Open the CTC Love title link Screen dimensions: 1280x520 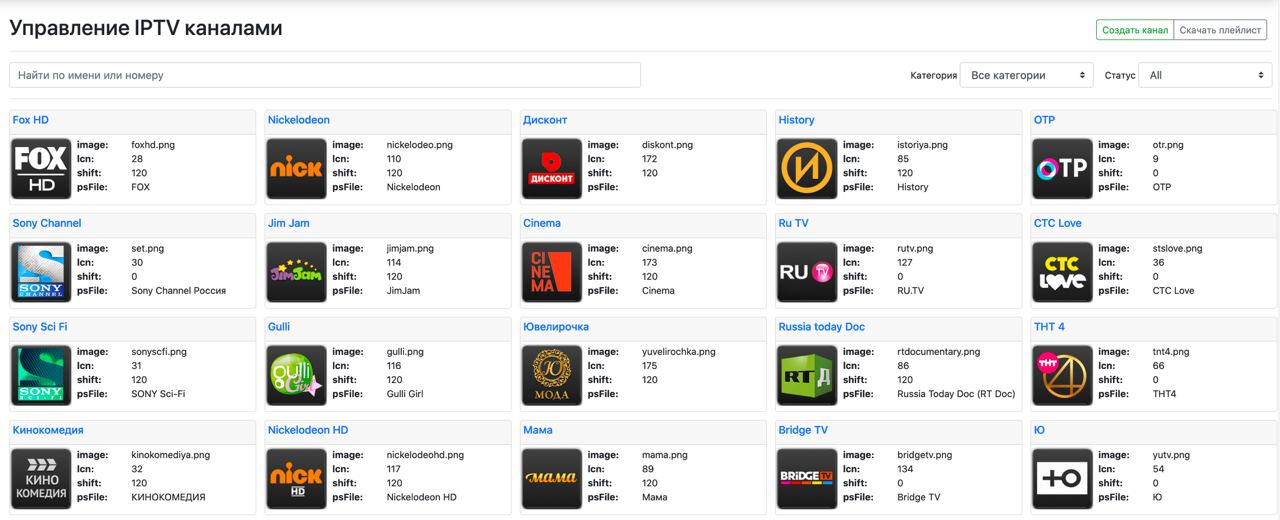(x=1058, y=223)
